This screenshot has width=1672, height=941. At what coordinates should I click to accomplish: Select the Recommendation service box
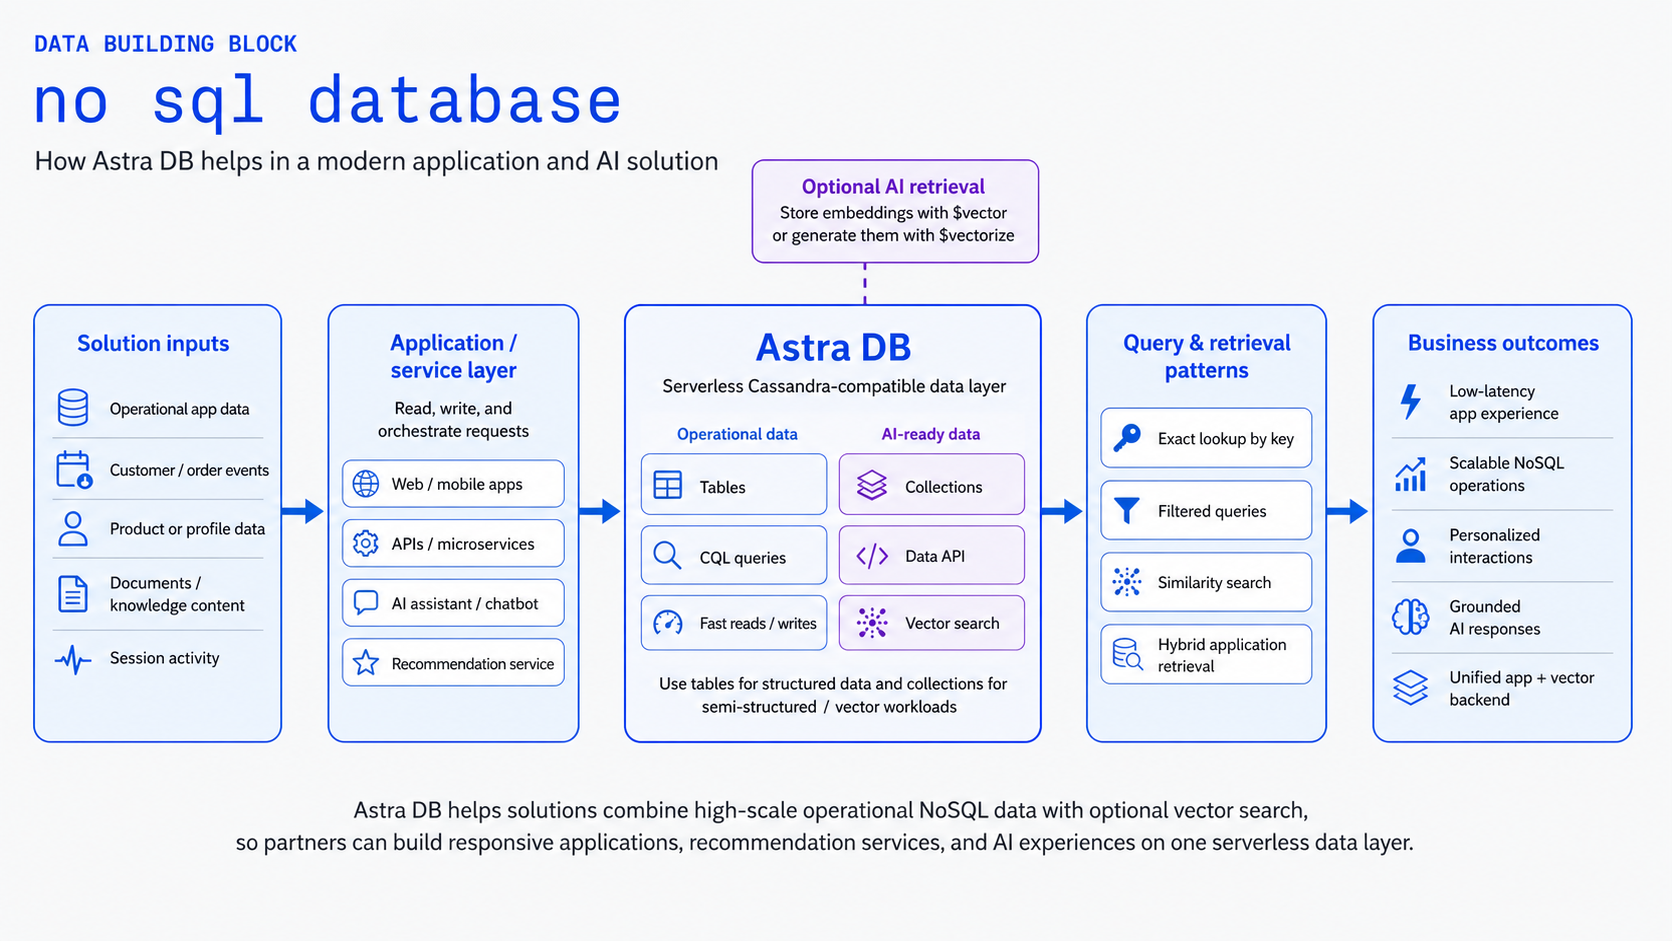click(x=453, y=663)
